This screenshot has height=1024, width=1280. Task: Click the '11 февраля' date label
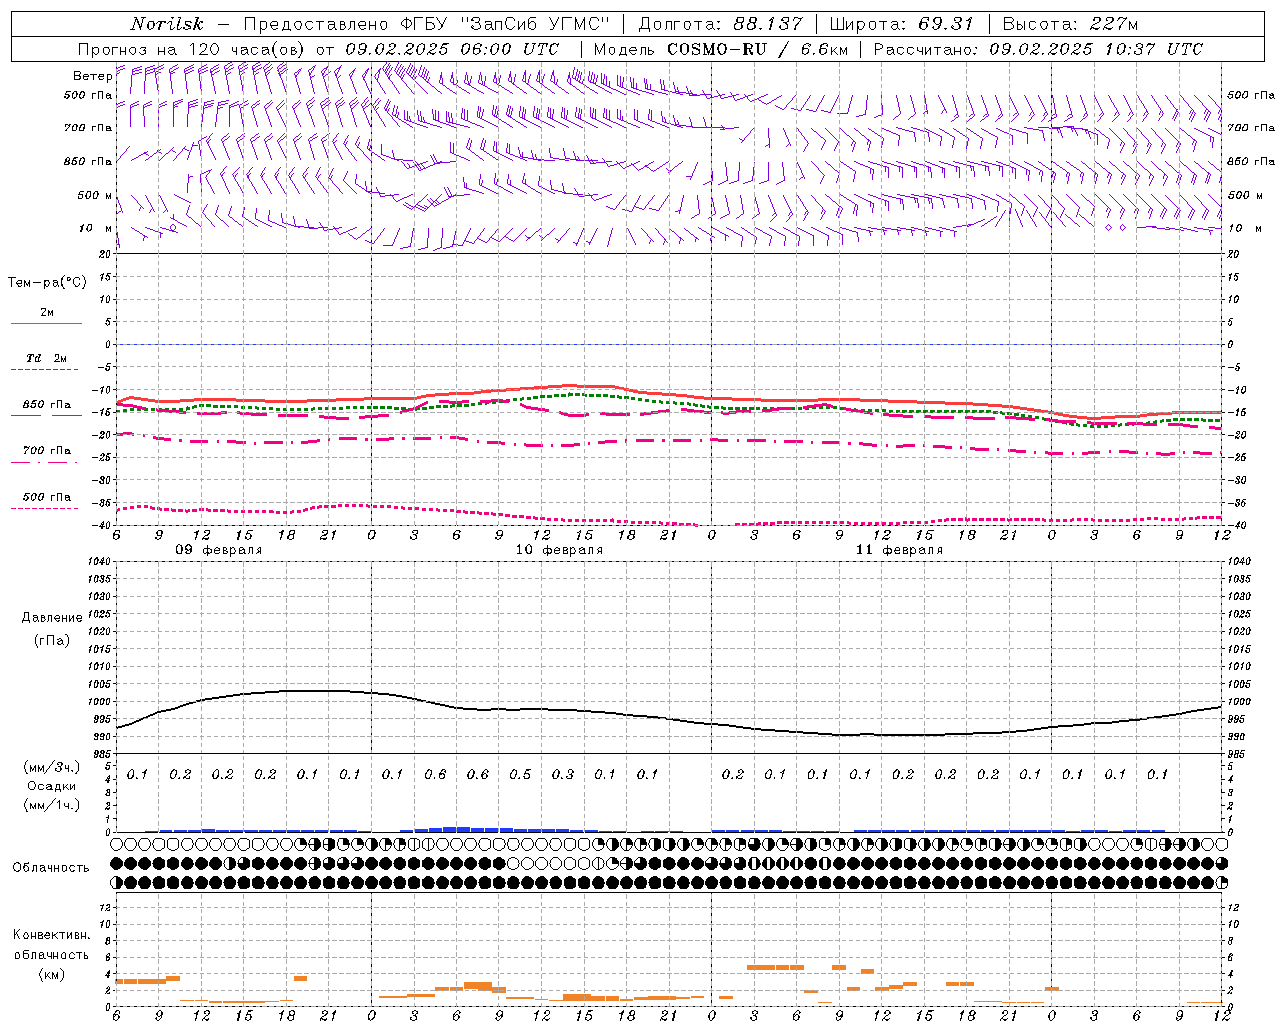pos(899,550)
